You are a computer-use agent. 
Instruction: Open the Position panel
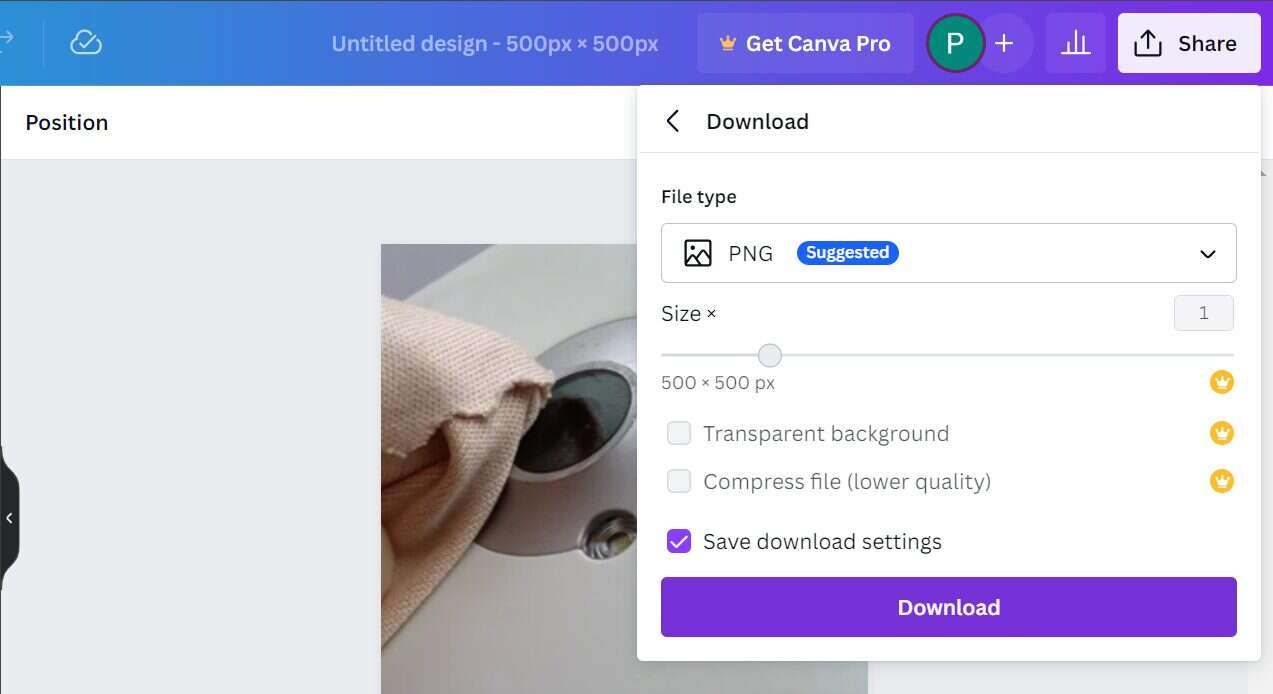66,122
